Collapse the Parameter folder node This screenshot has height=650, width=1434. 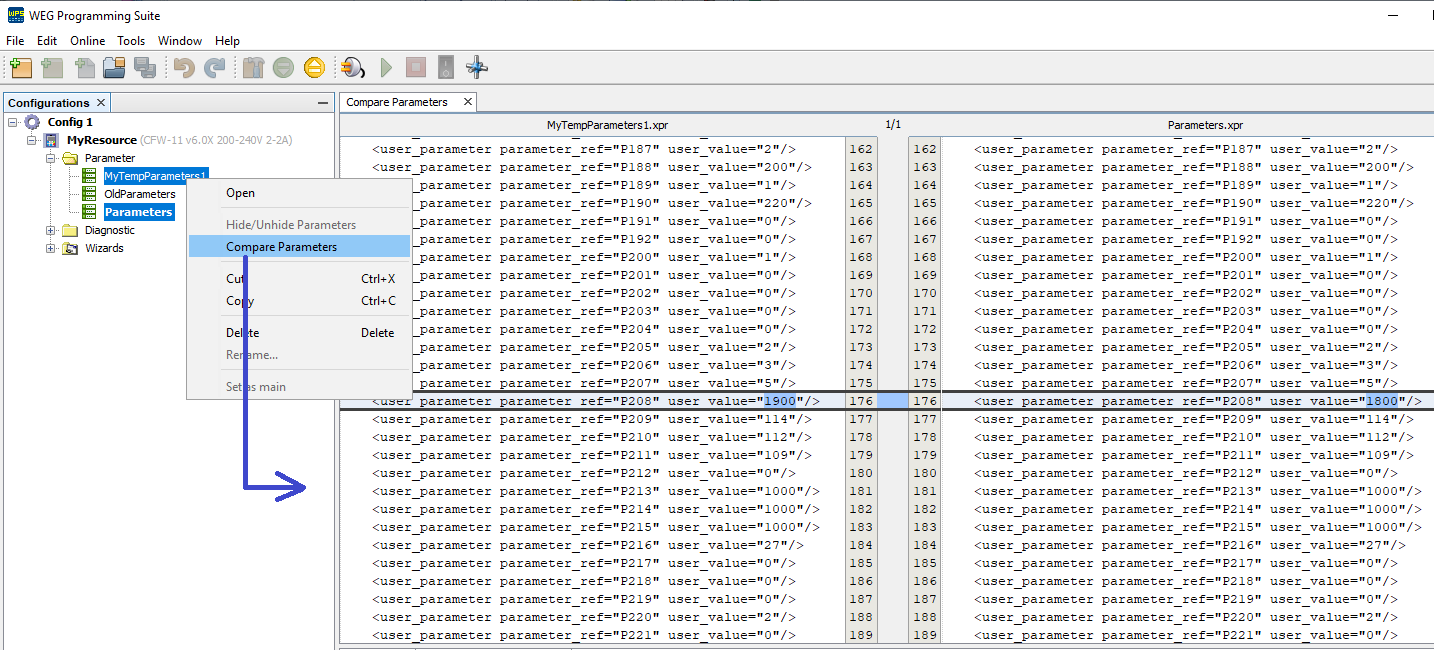pos(51,158)
